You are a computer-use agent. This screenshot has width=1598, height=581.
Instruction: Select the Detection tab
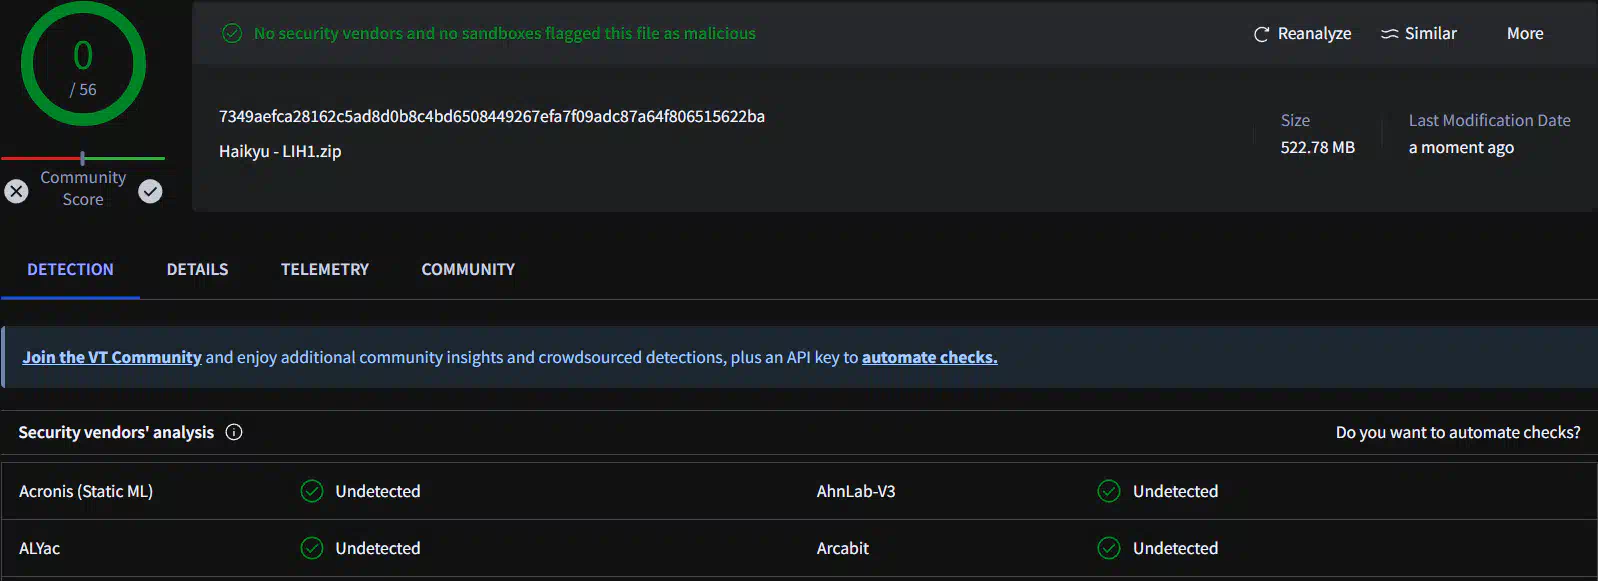70,269
